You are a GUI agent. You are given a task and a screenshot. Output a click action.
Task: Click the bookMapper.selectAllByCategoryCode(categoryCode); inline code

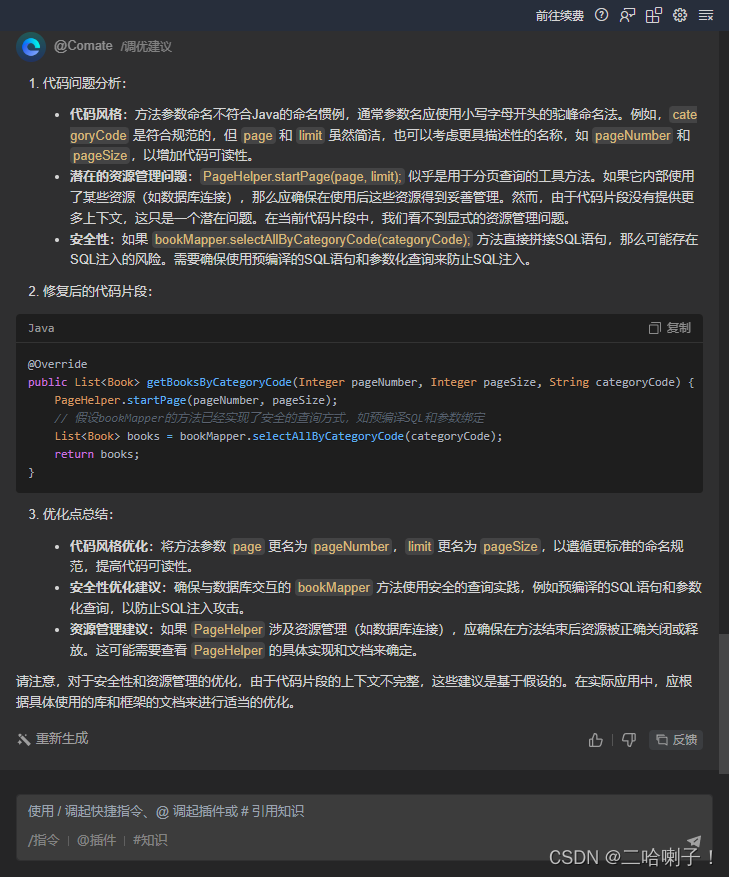click(x=313, y=239)
